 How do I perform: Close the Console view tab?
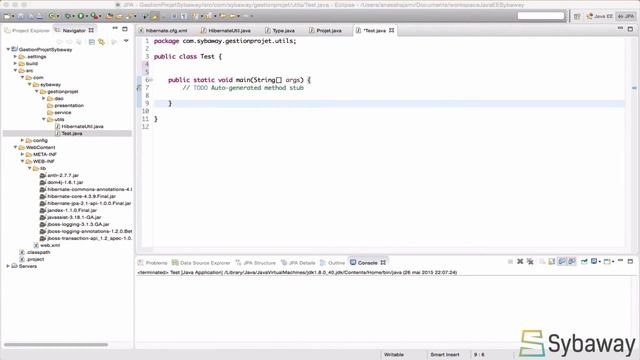pyautogui.click(x=383, y=262)
